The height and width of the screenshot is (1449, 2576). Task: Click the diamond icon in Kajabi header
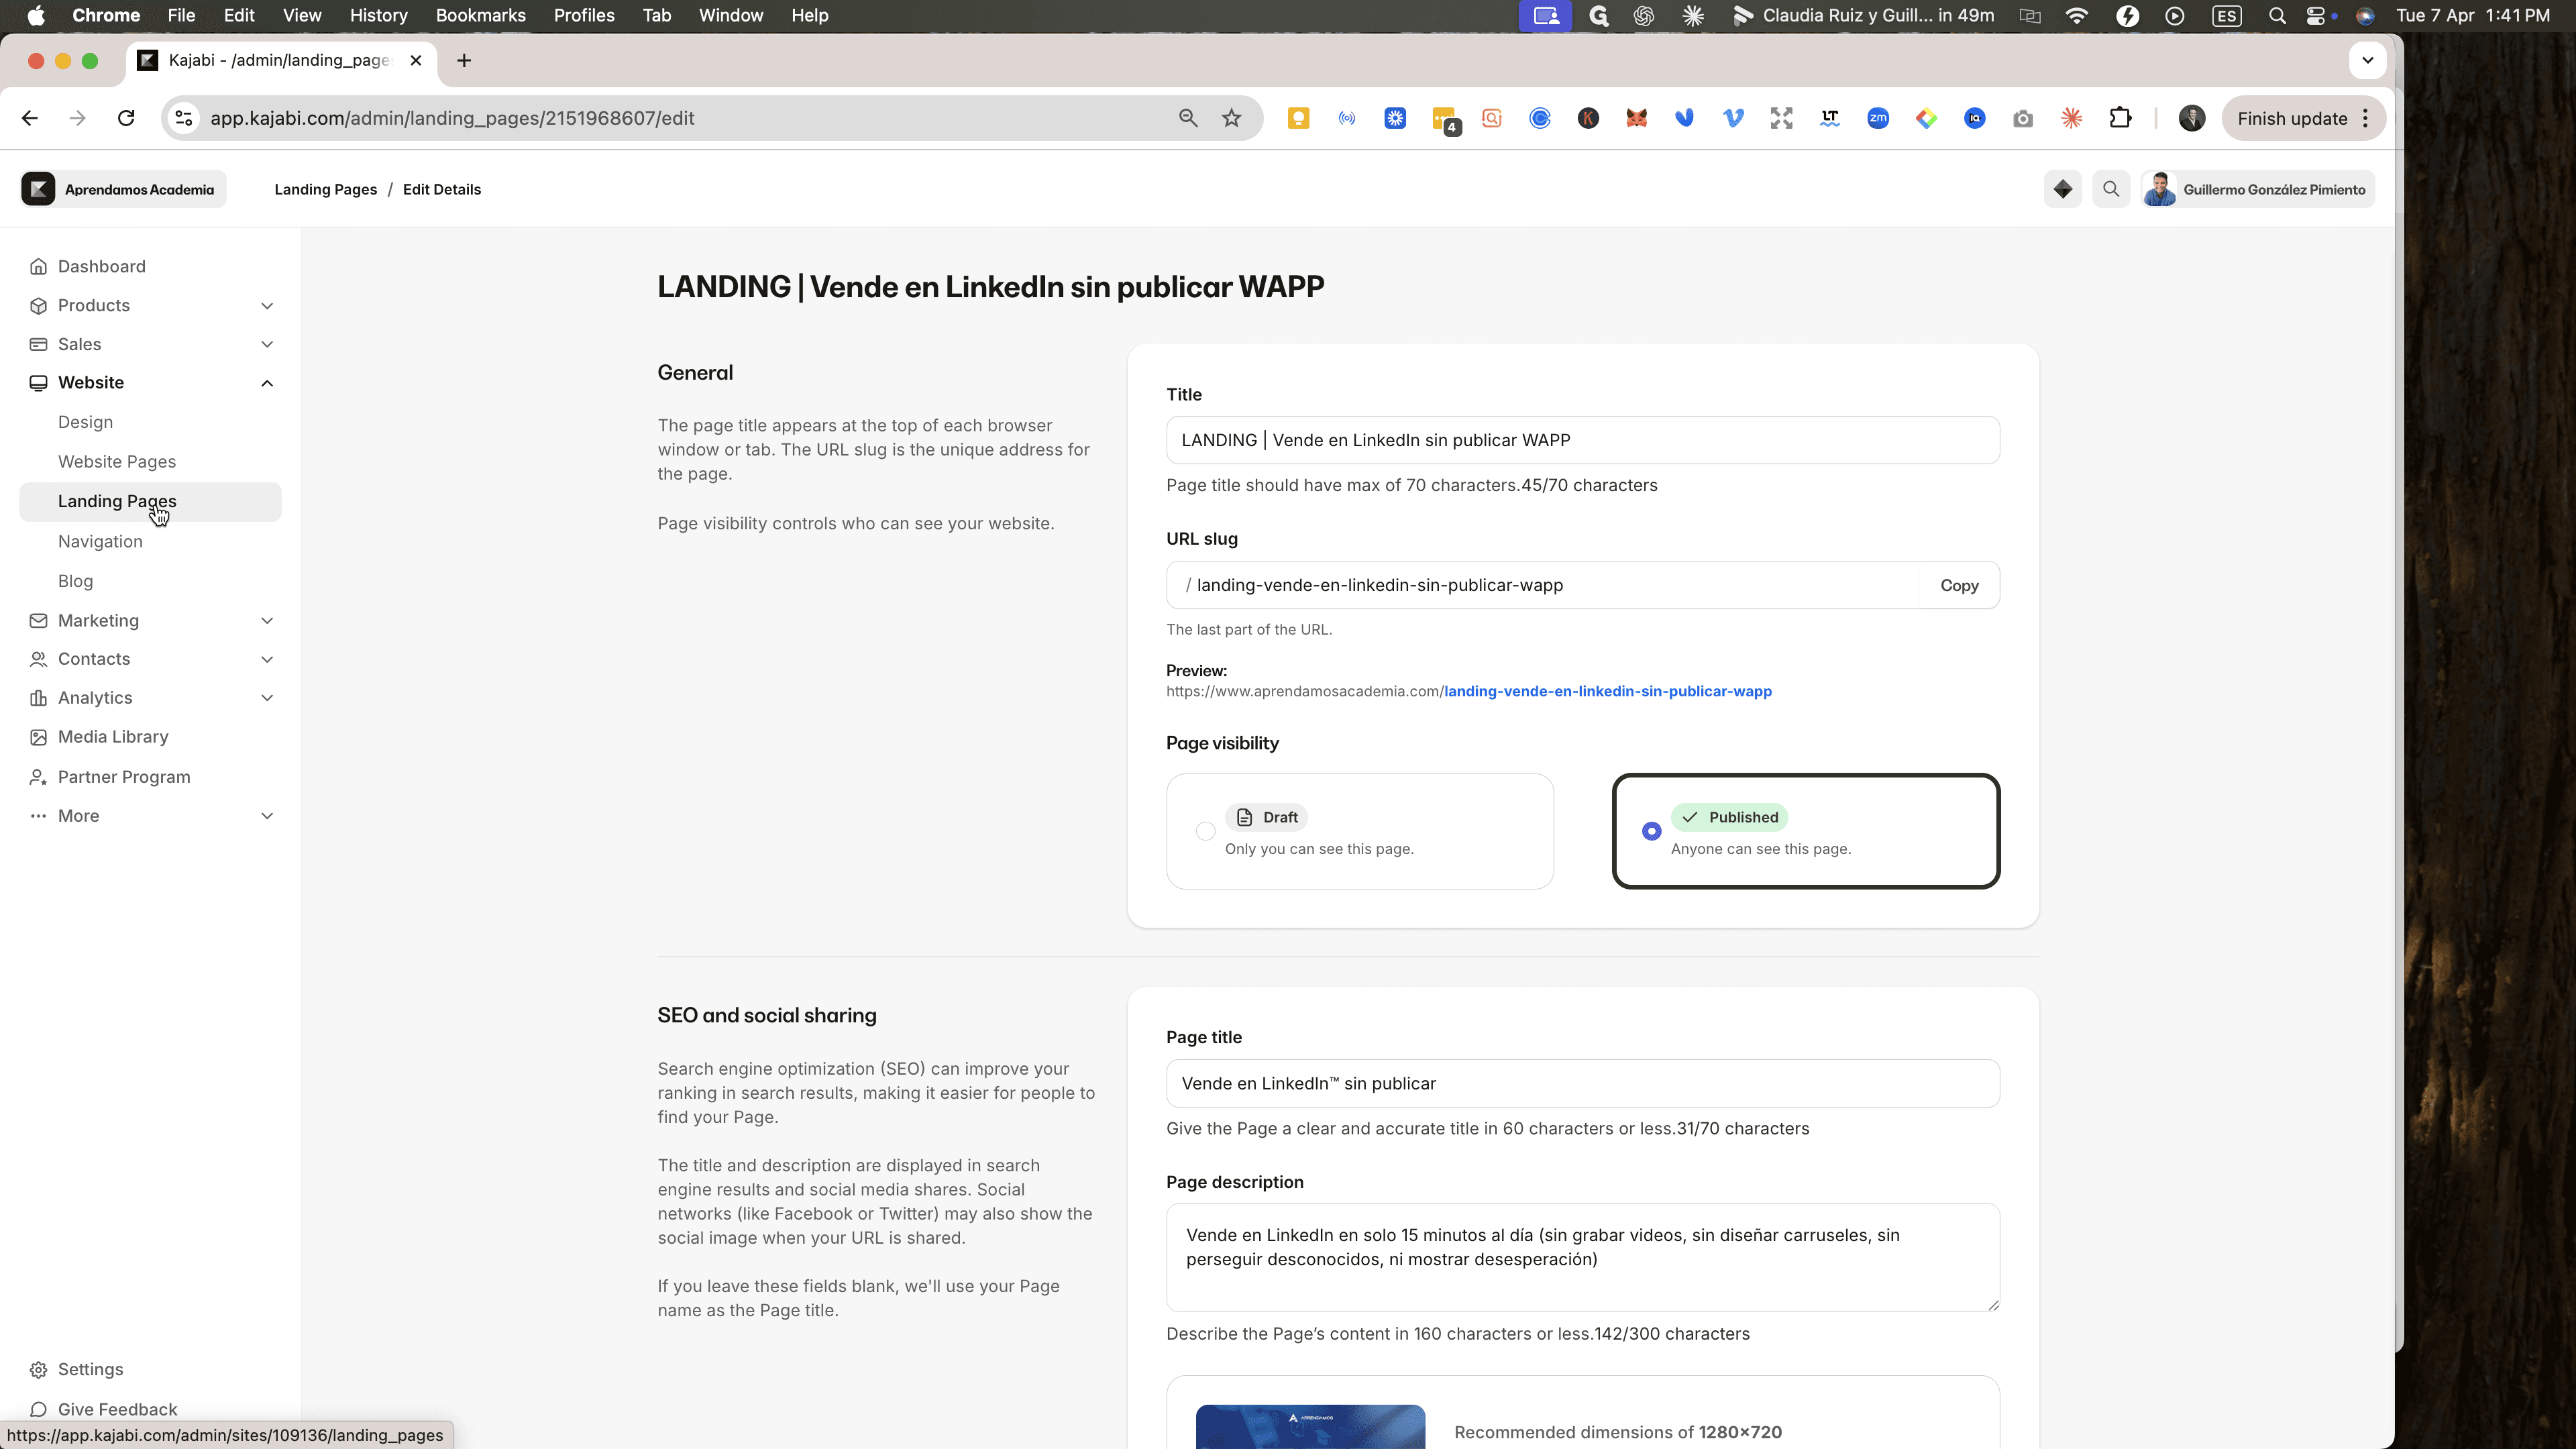coord(2062,189)
